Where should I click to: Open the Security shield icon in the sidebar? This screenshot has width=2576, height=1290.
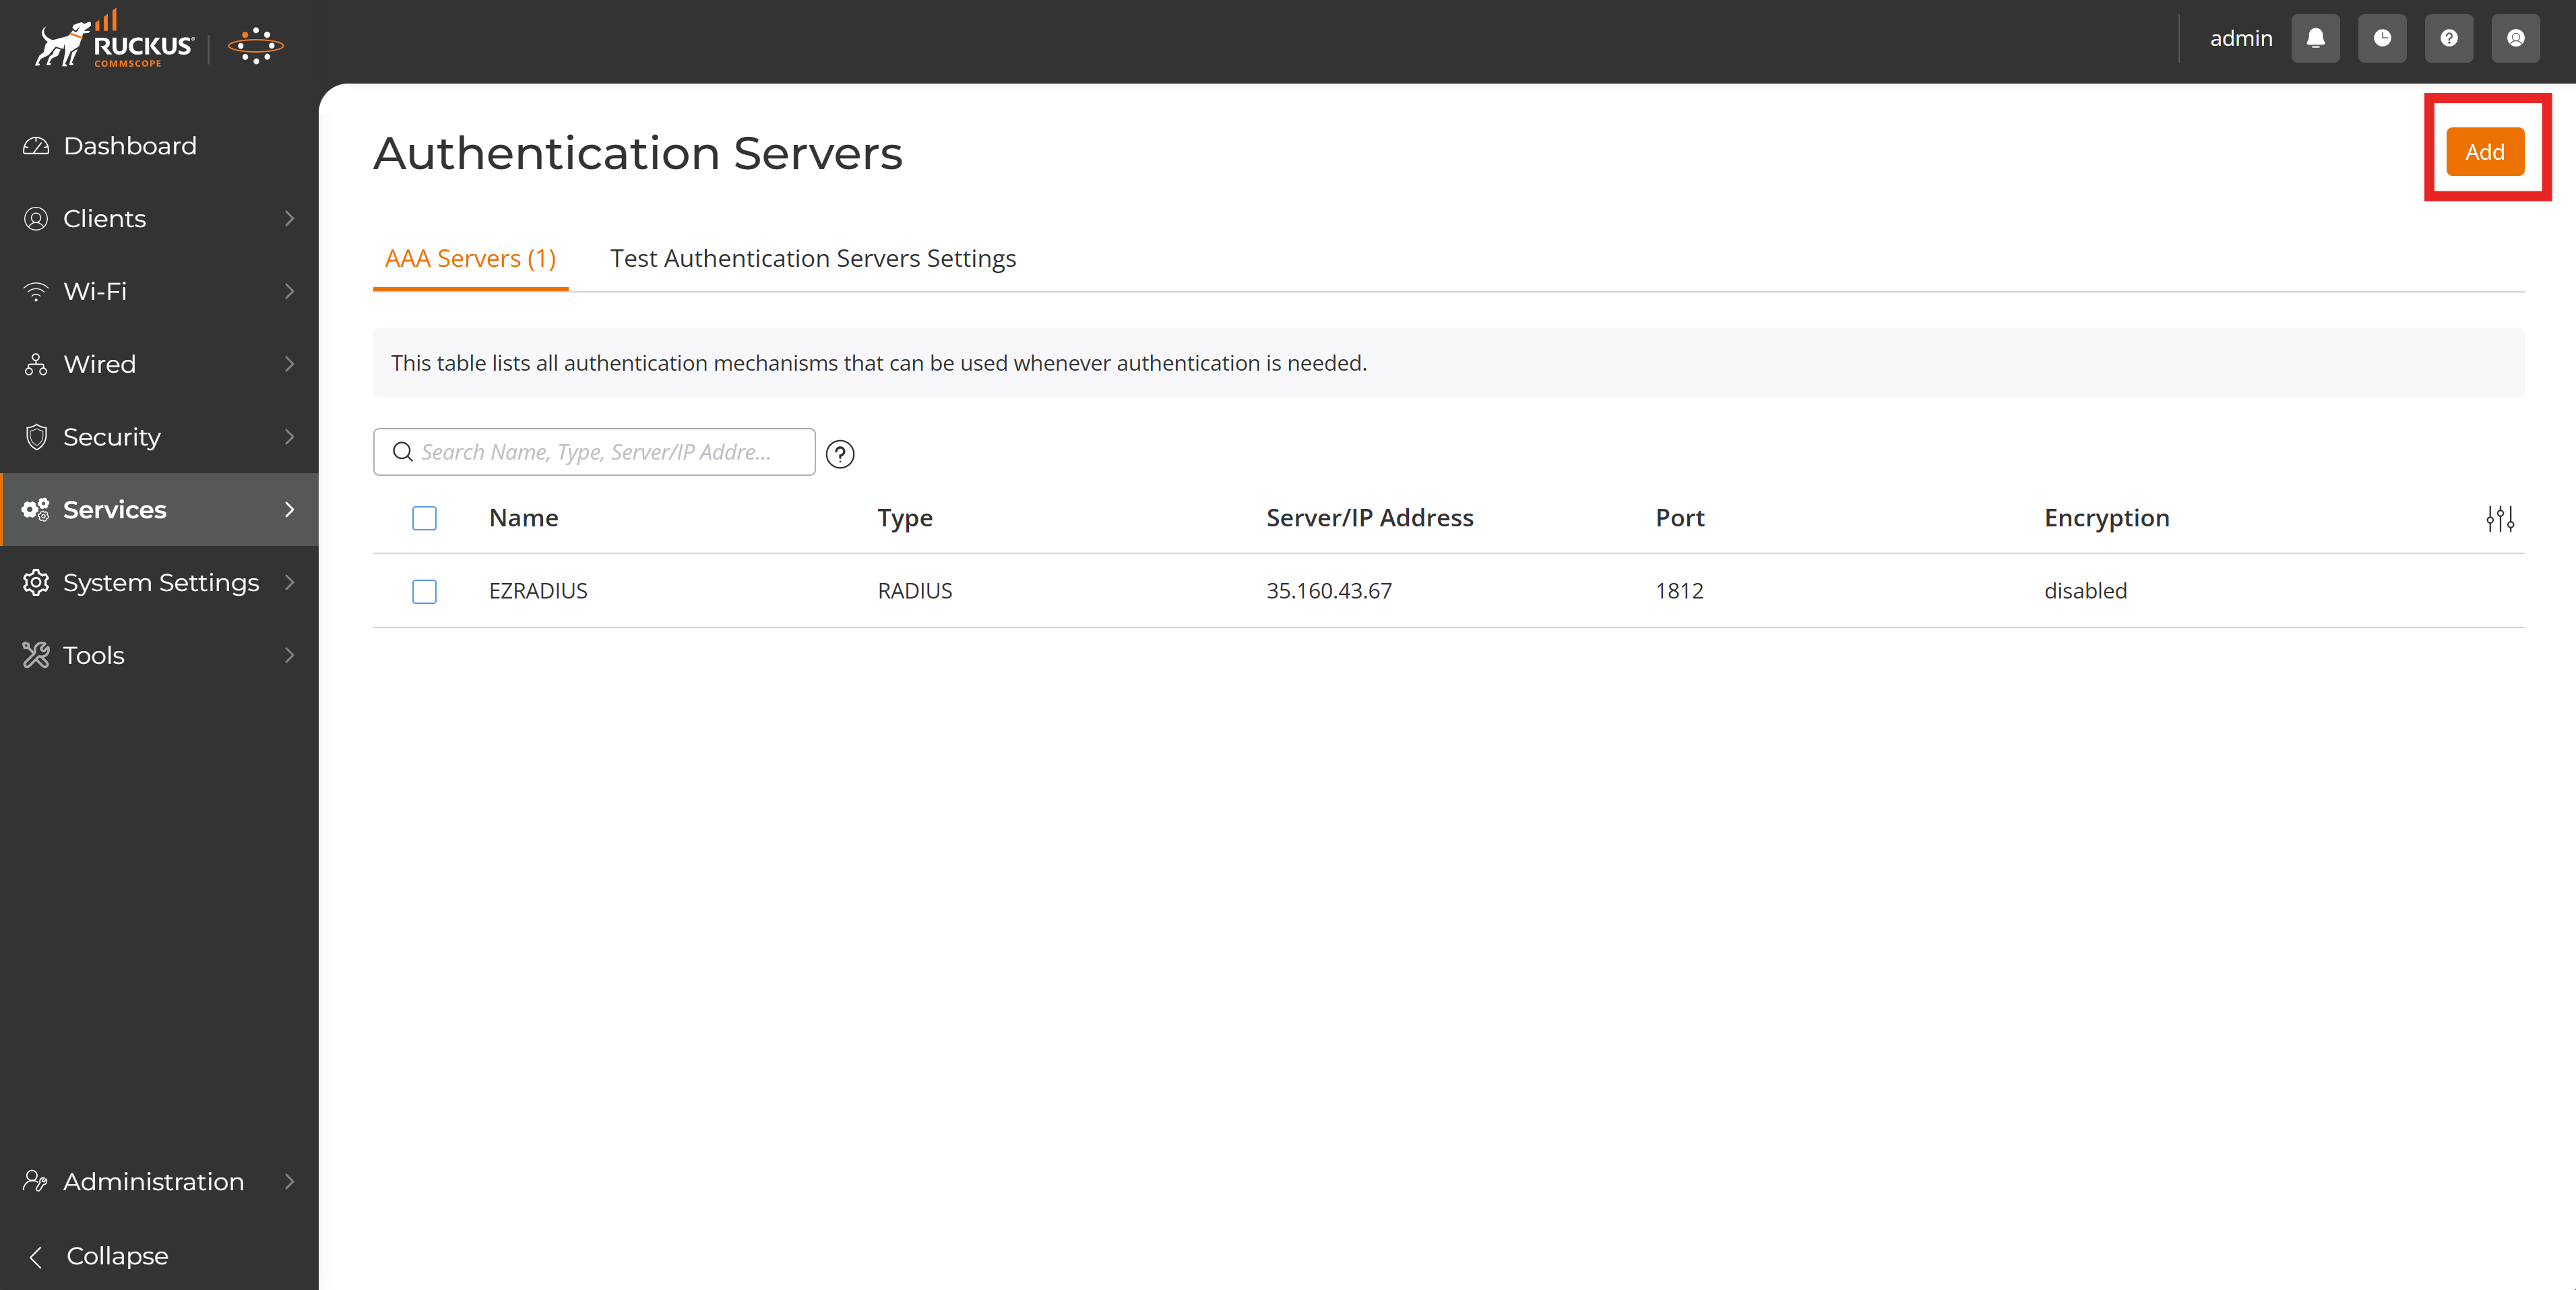point(36,437)
